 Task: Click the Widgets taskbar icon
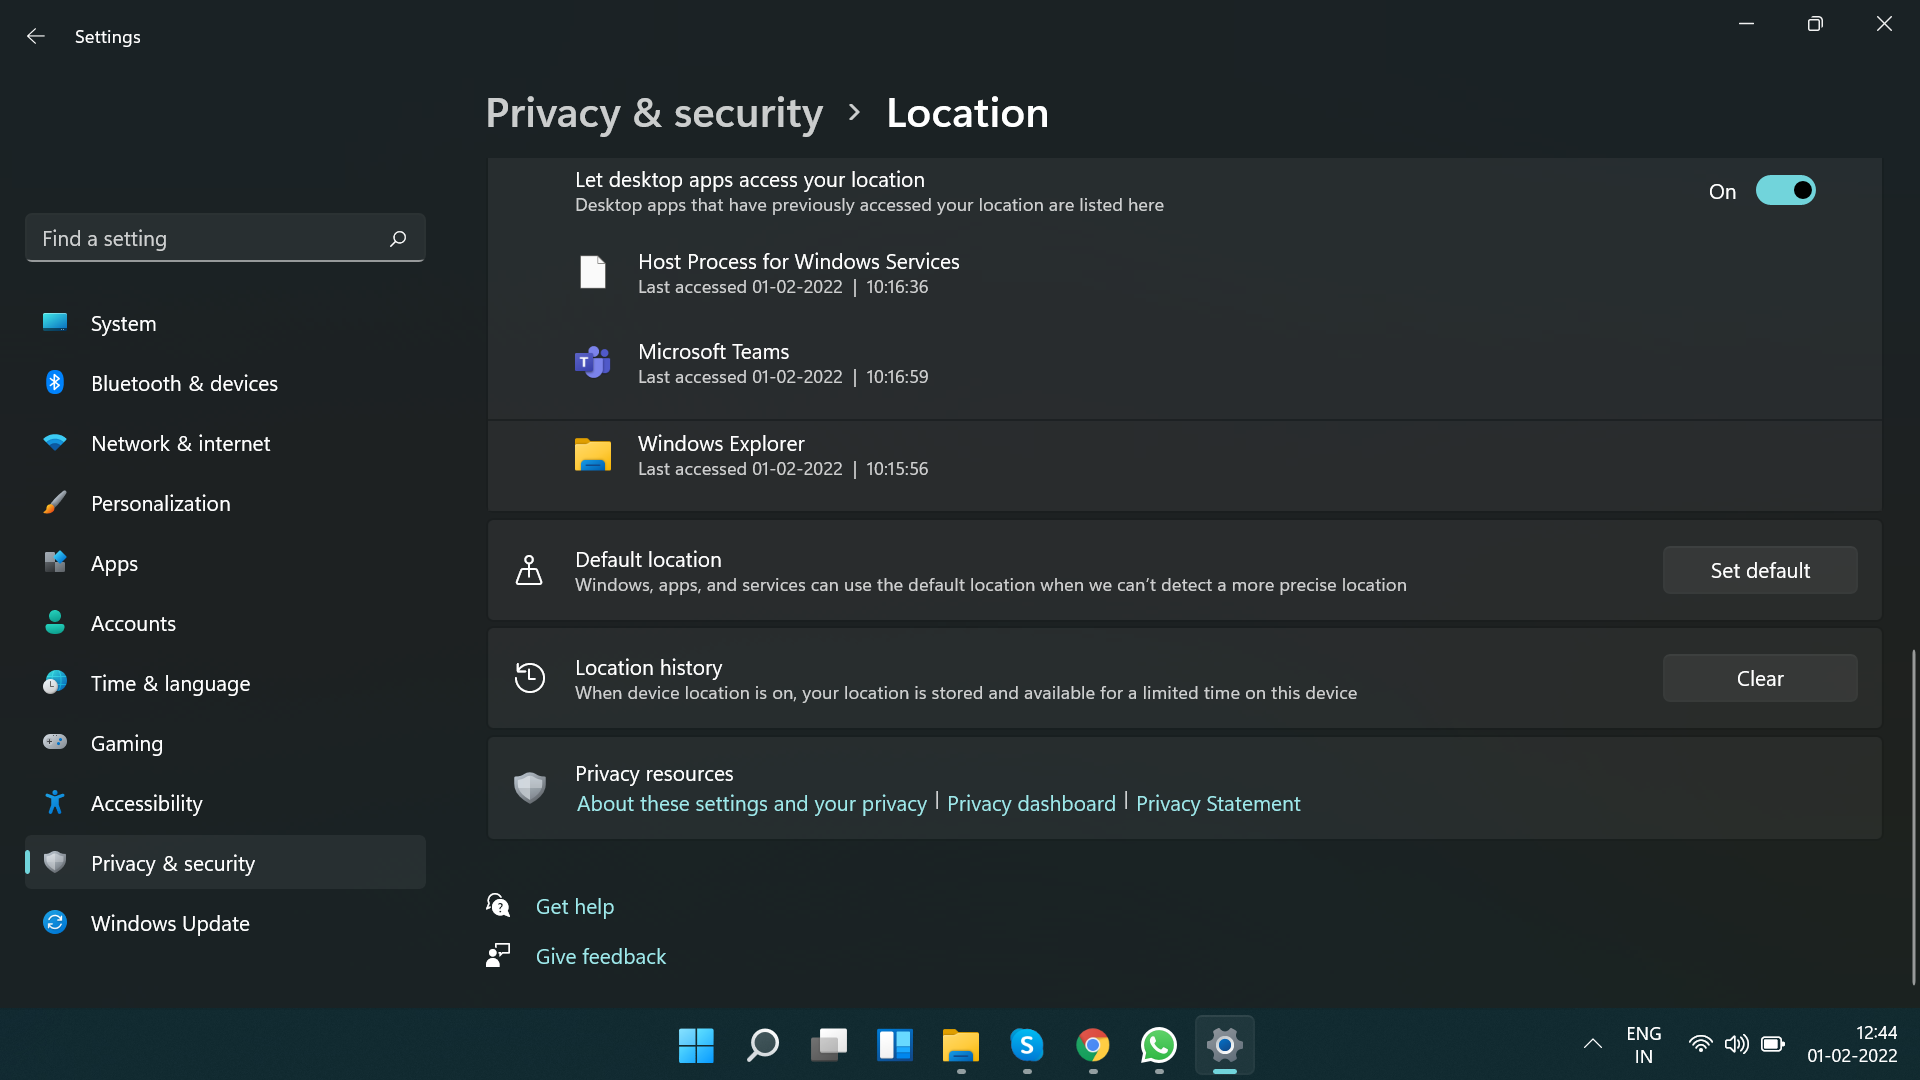click(894, 1045)
